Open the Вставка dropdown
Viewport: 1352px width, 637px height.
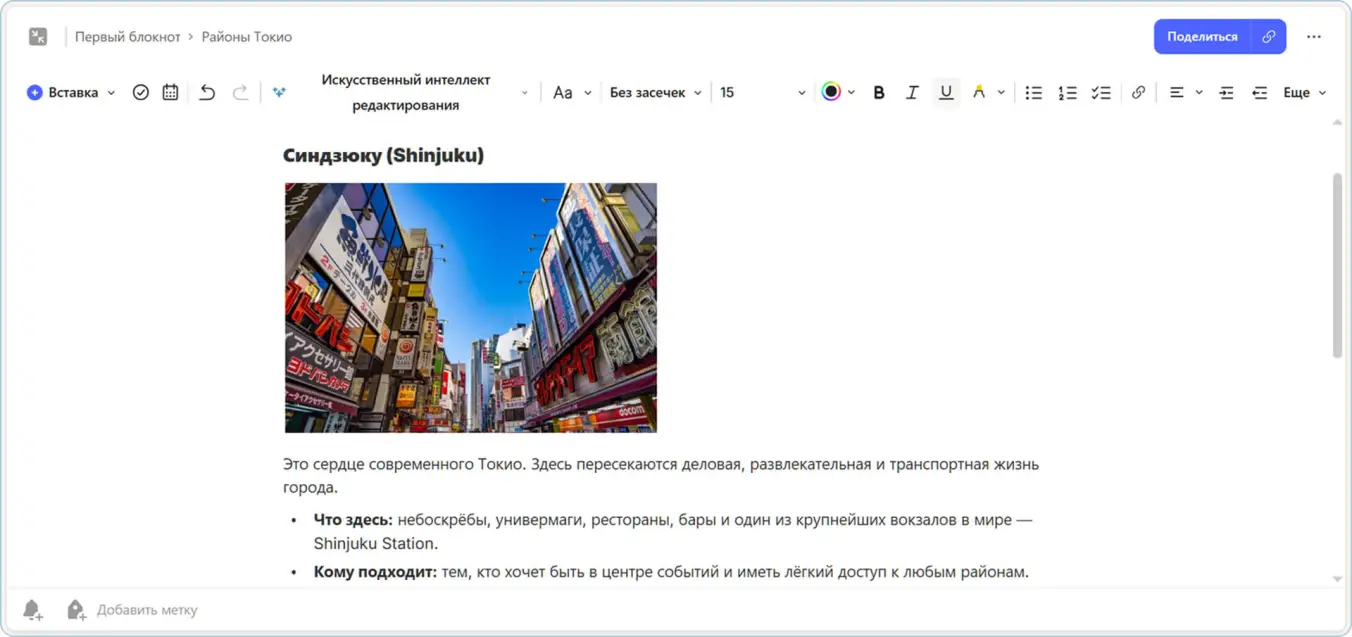coord(69,92)
